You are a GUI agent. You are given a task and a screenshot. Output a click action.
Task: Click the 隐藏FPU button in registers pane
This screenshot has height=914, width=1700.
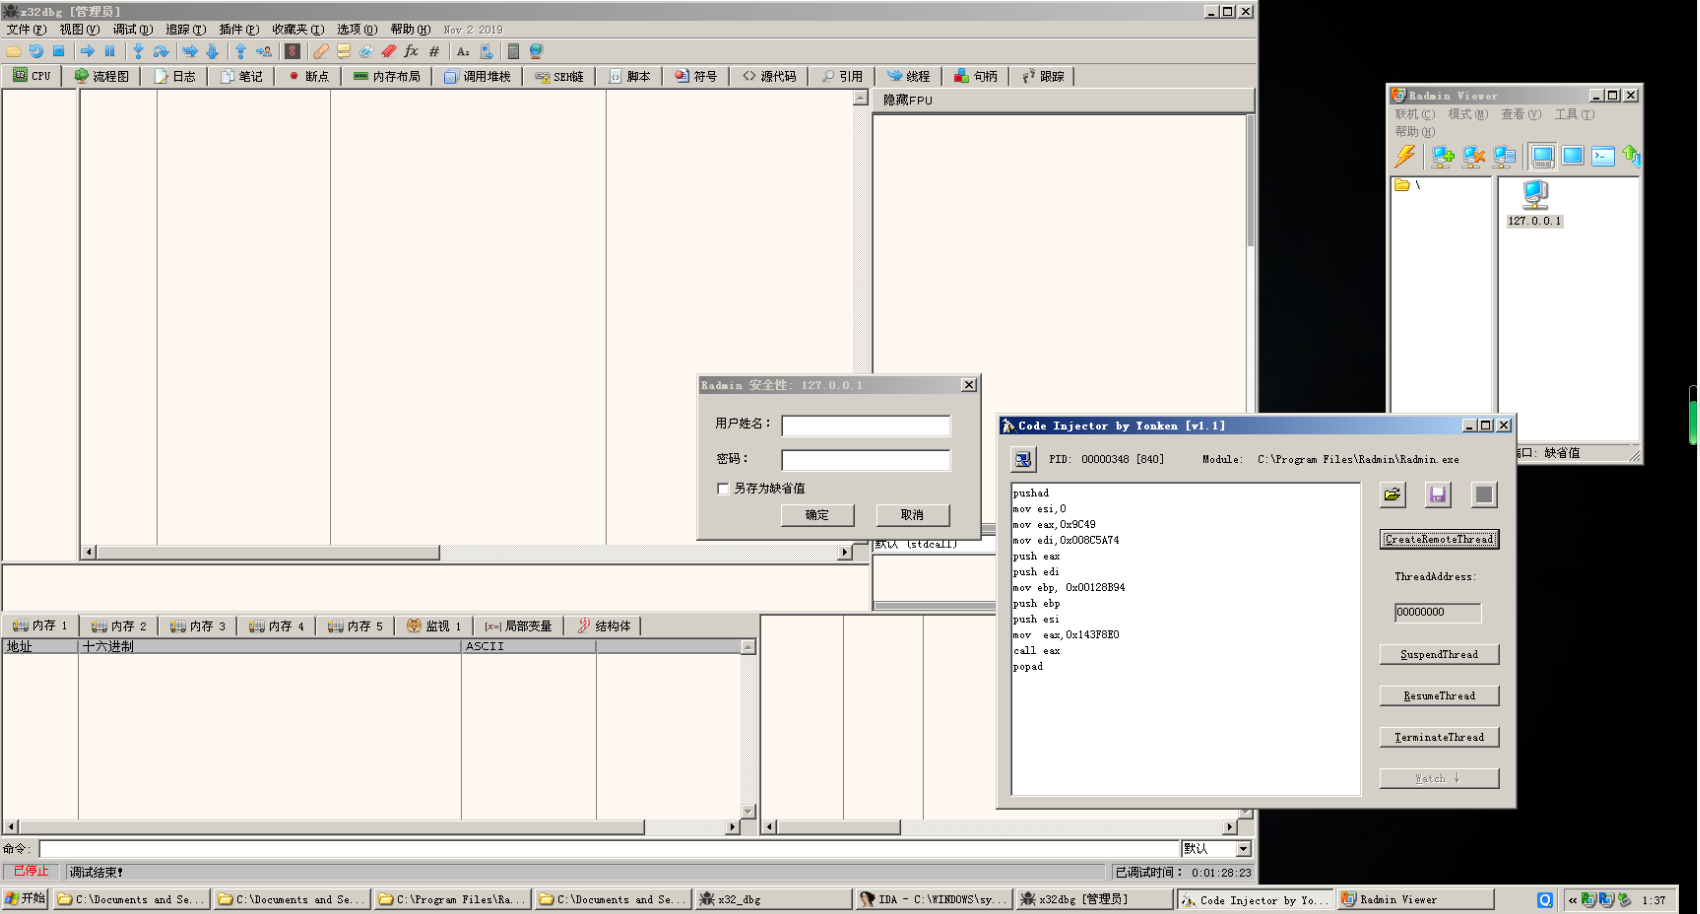(1063, 100)
